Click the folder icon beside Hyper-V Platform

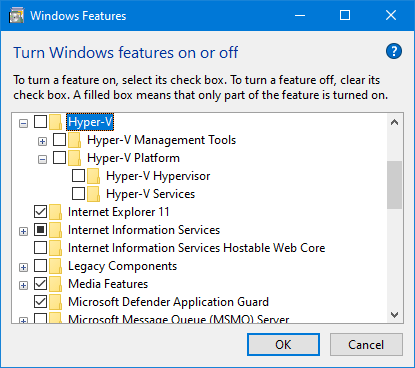coord(75,158)
